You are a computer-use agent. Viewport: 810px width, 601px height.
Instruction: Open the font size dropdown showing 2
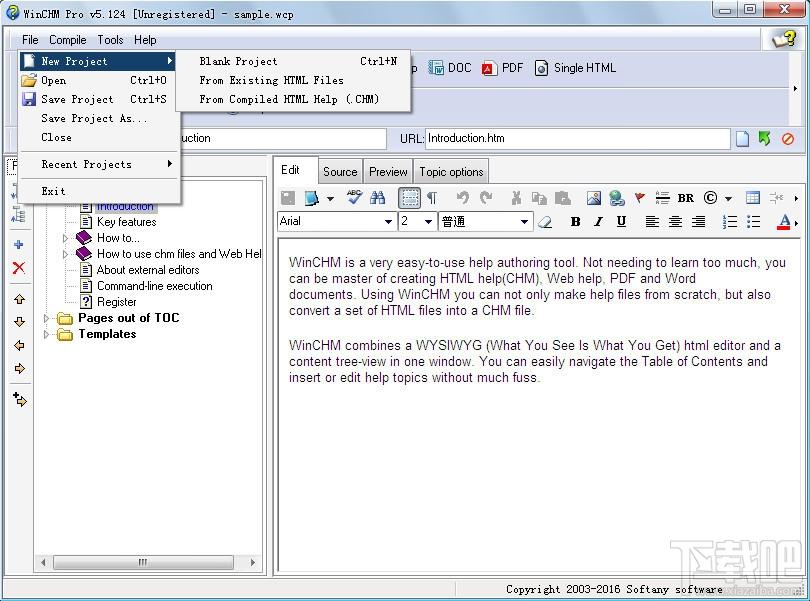[x=417, y=222]
